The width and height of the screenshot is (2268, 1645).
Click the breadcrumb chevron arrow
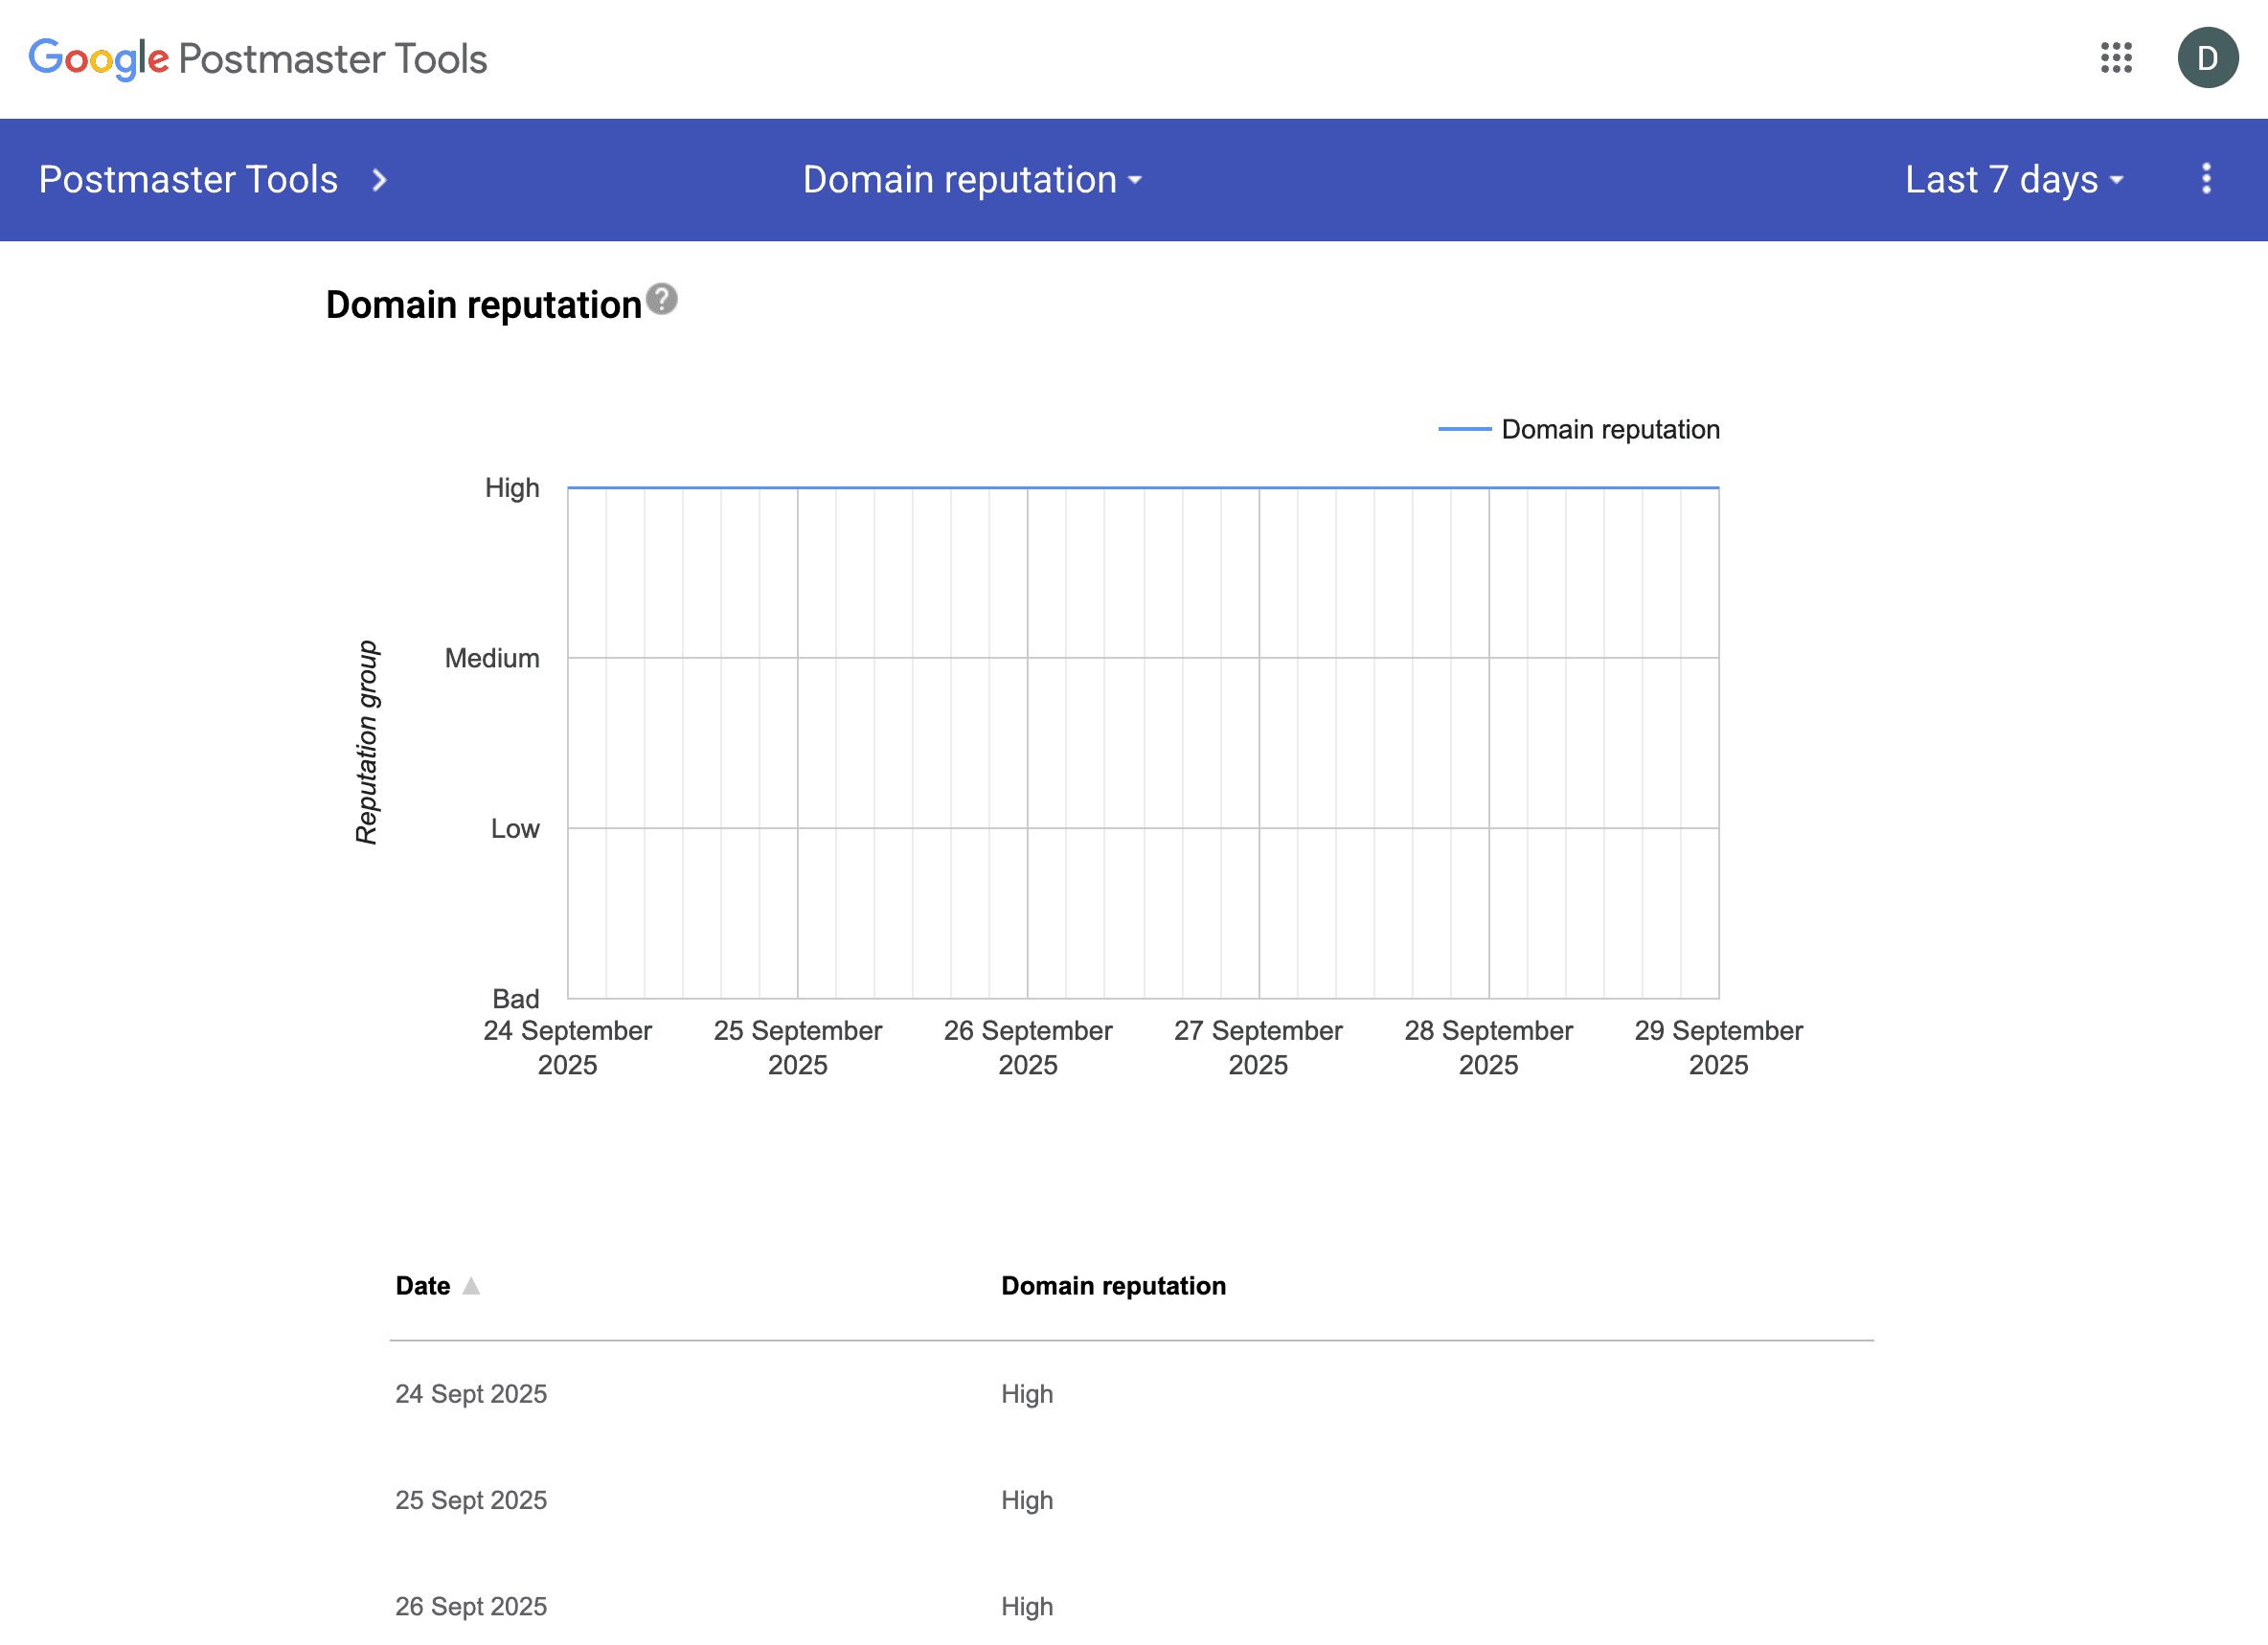379,180
